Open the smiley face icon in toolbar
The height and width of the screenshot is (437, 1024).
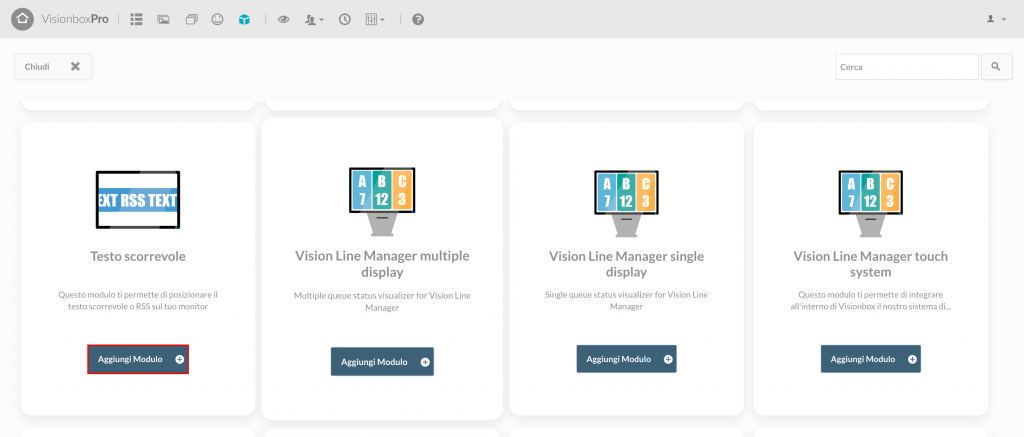(x=217, y=20)
